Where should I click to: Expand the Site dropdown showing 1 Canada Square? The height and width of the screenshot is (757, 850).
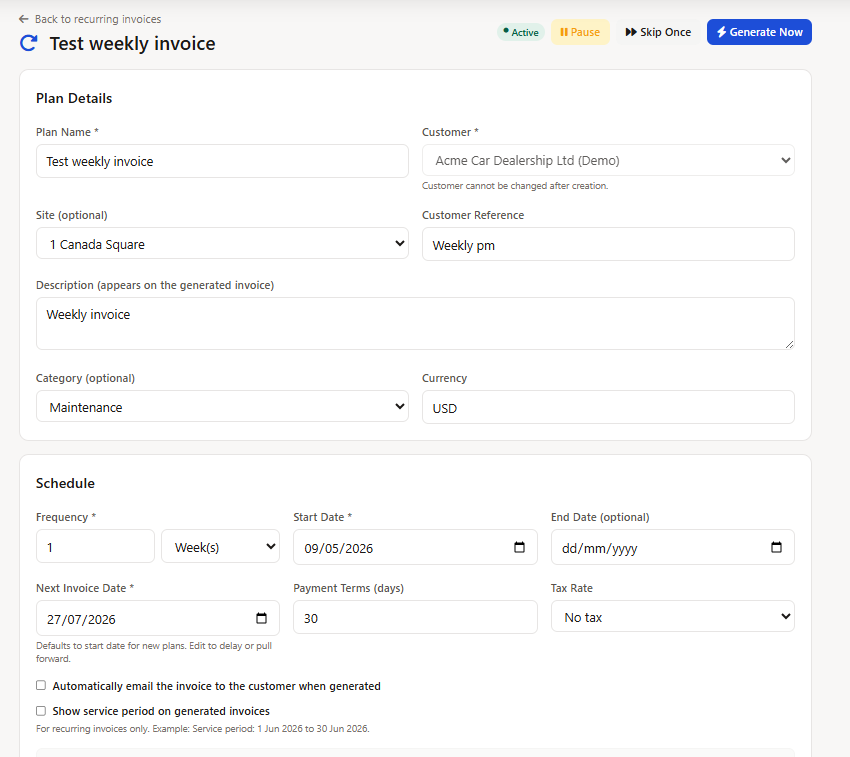click(x=222, y=243)
